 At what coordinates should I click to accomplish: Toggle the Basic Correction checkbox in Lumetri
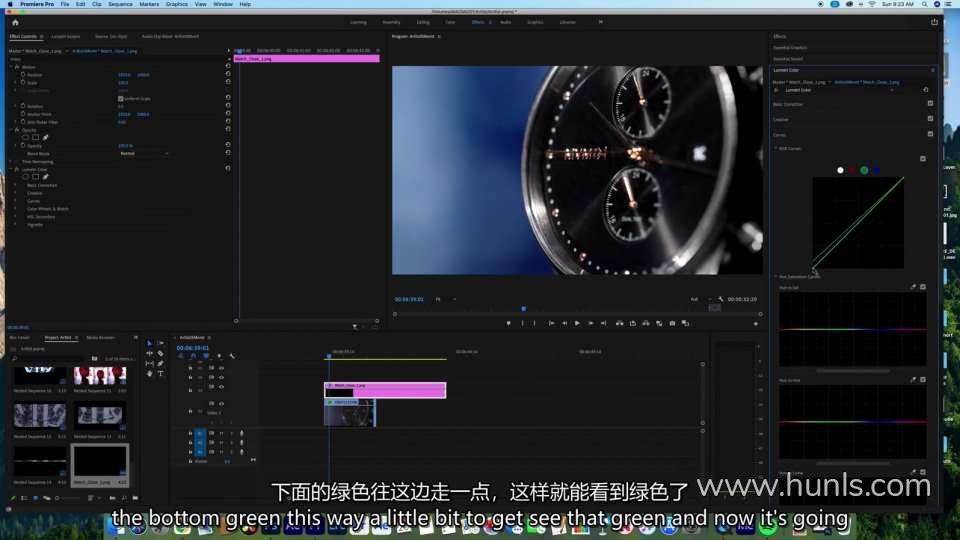(930, 104)
